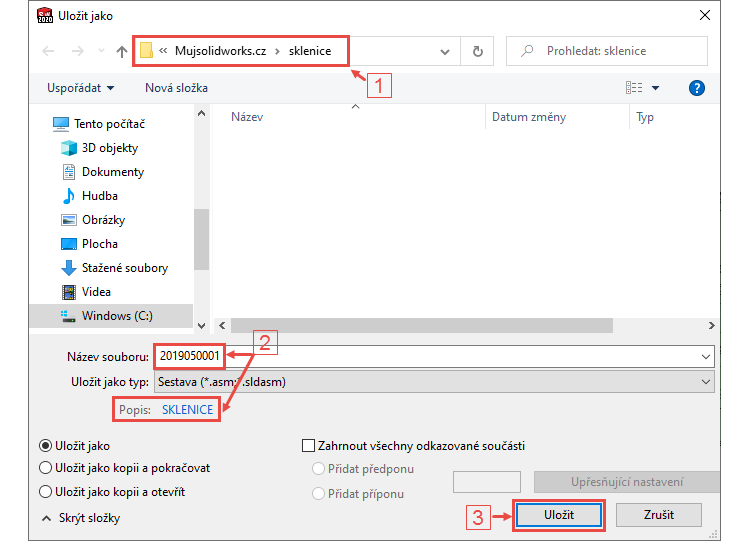
Task: Create a new folder with Nová složka
Action: click(x=176, y=88)
